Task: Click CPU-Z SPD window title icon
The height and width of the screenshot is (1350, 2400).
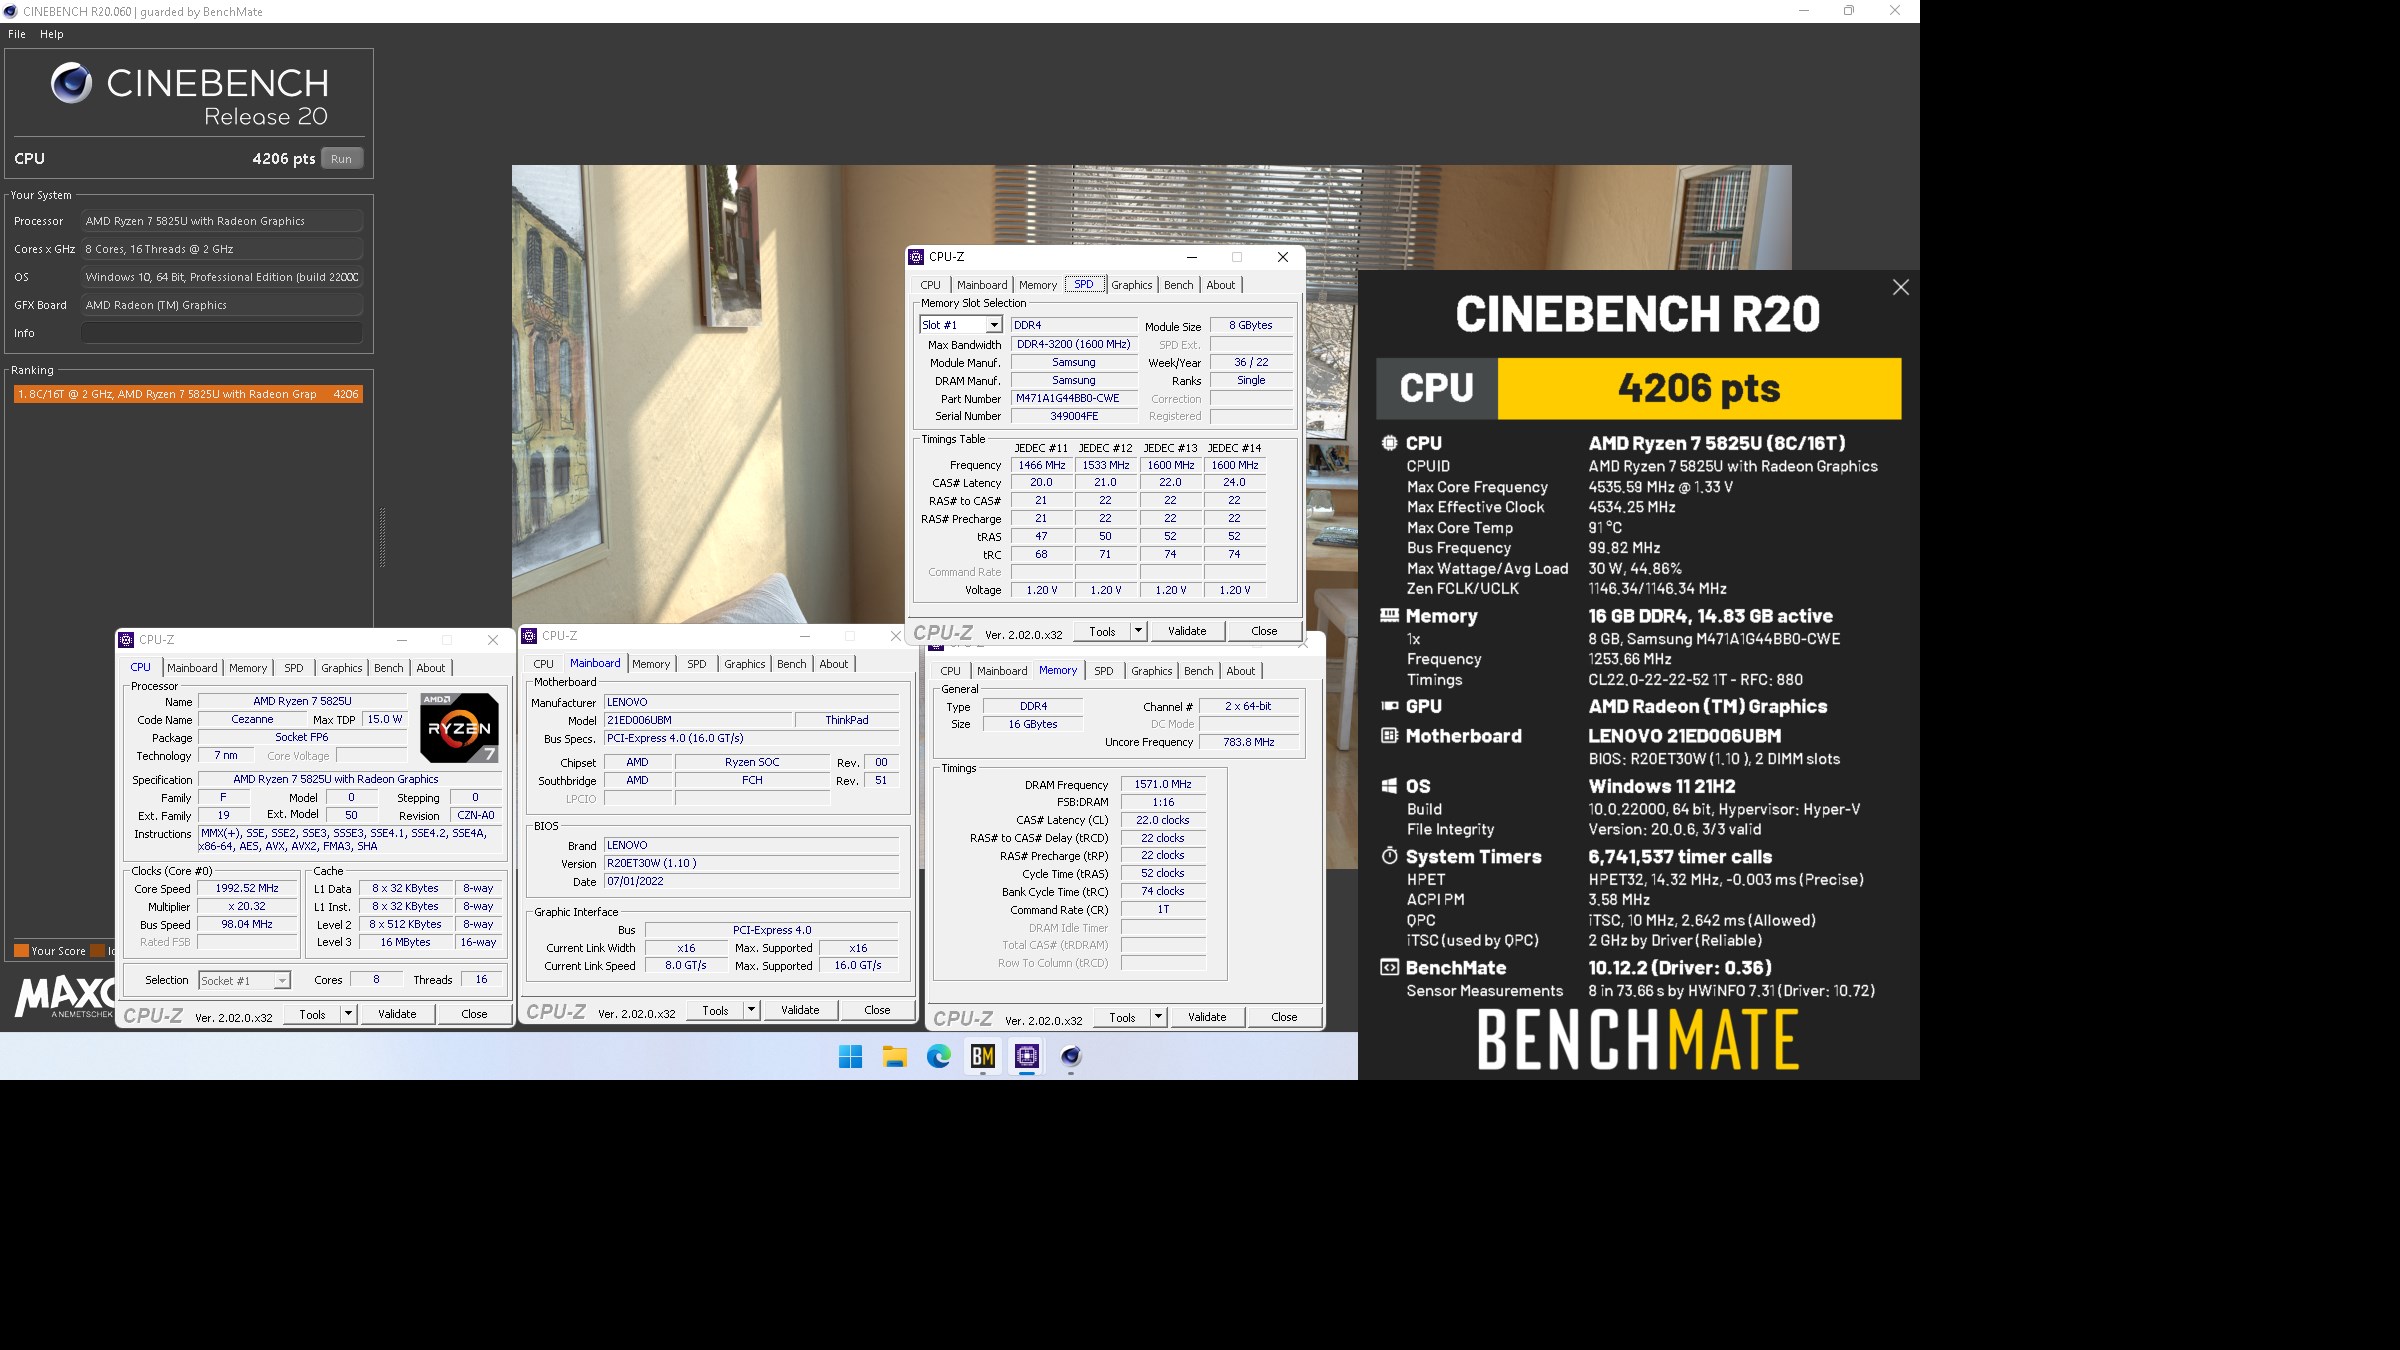Action: pos(916,257)
